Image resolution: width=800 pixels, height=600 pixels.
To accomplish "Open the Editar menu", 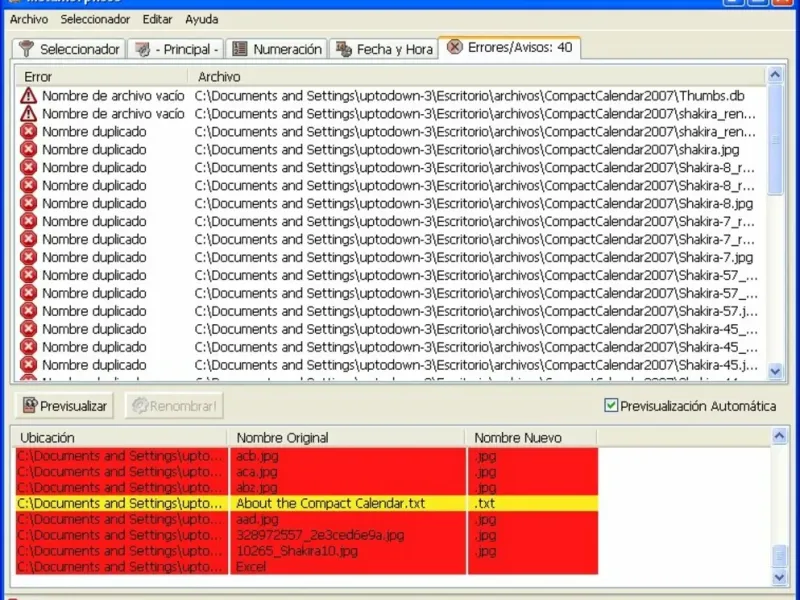I will (157, 19).
